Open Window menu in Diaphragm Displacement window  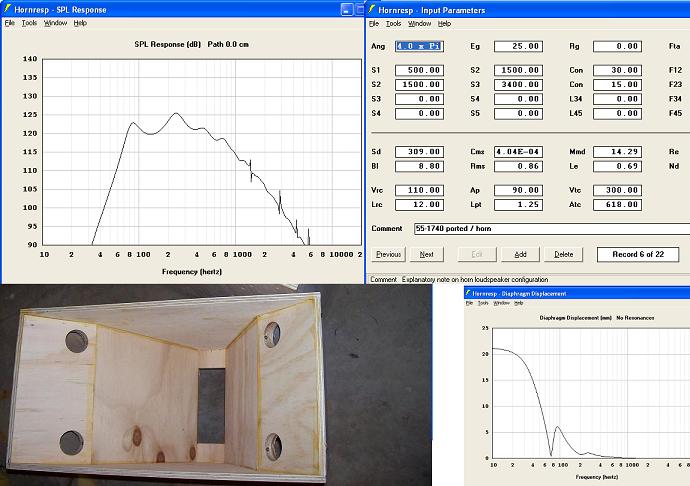pos(501,303)
